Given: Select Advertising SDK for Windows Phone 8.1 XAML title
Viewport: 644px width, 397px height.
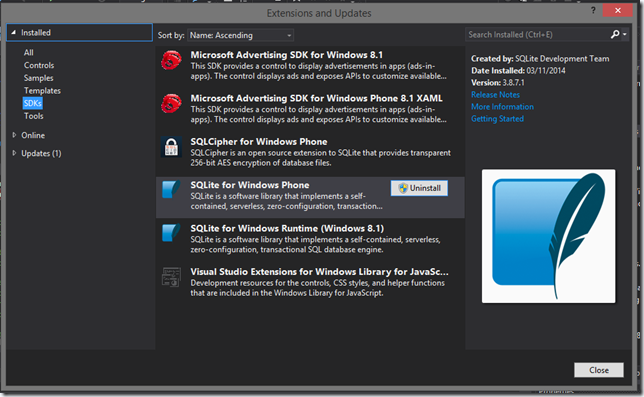Looking at the screenshot, I should click(316, 99).
